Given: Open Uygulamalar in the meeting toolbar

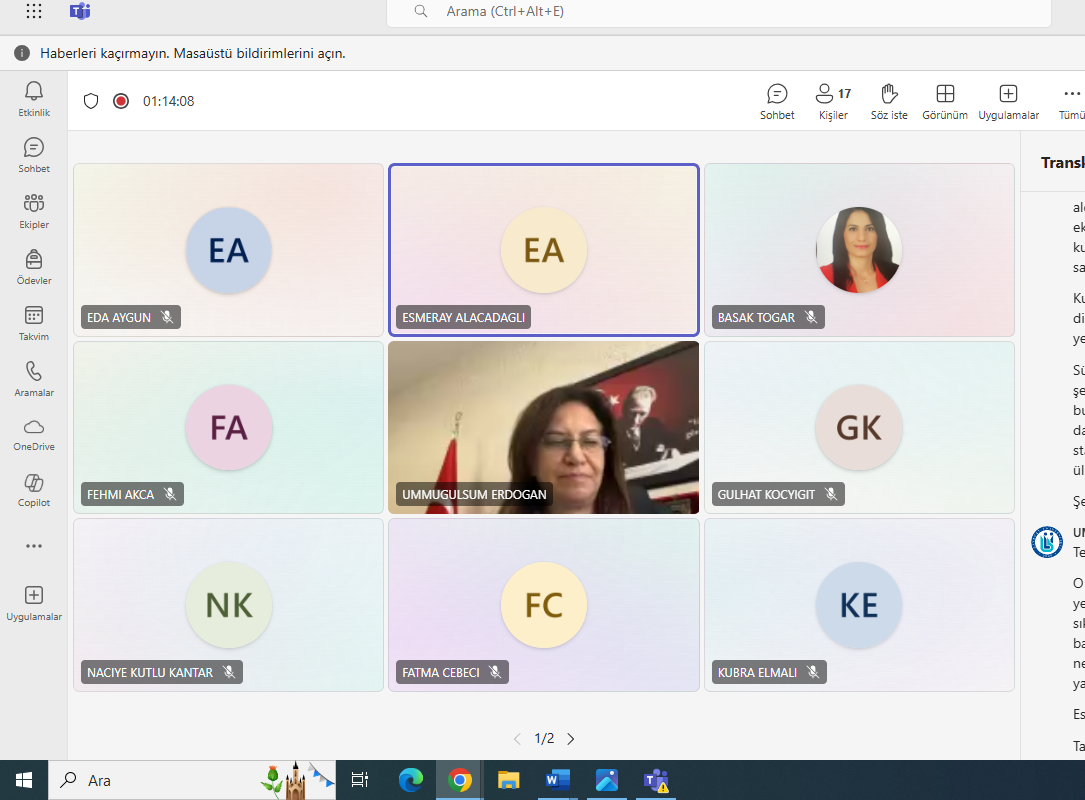Looking at the screenshot, I should 1008,101.
